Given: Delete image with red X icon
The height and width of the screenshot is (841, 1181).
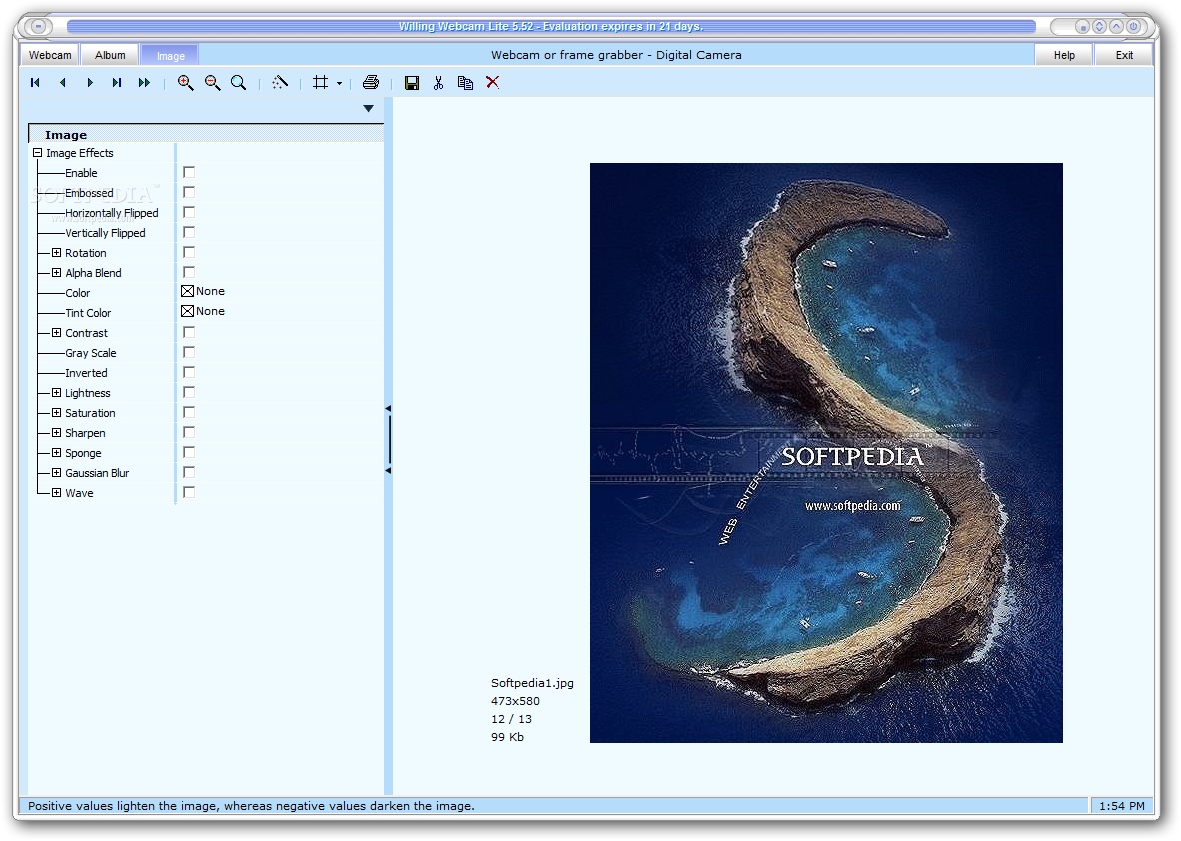Looking at the screenshot, I should click(493, 83).
